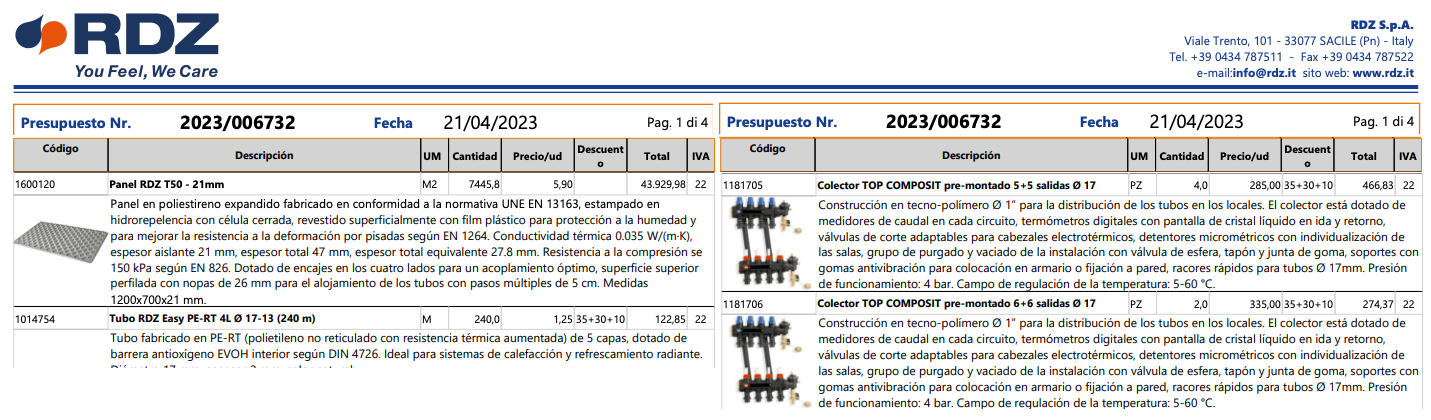
Task: Select the "You Feel, We Care" tagline
Action: [x=146, y=72]
